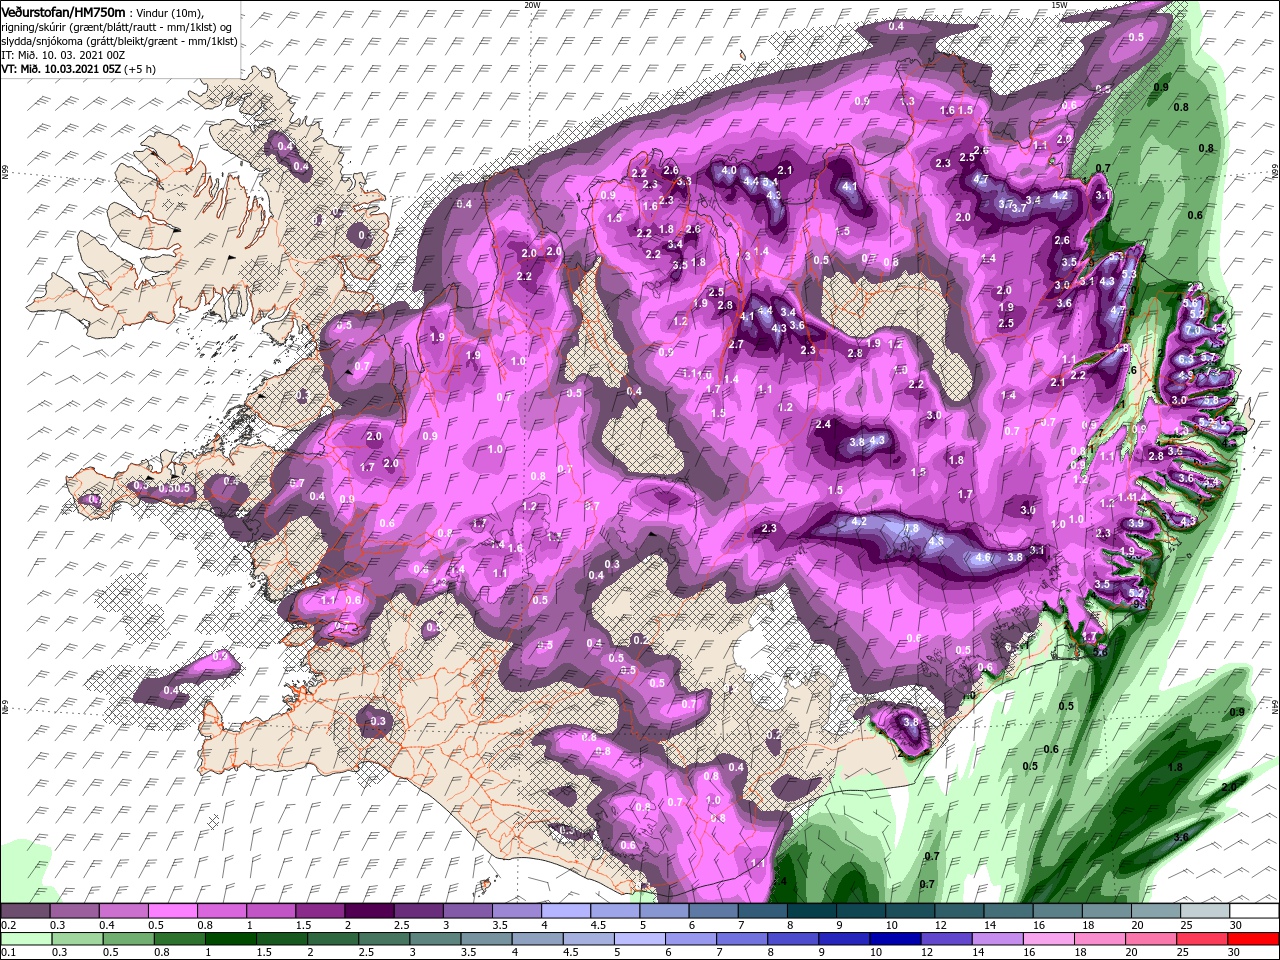Screen dimensions: 1280x960
Task: Click the '3.5' label under the upper legend
Action: pyautogui.click(x=500, y=926)
